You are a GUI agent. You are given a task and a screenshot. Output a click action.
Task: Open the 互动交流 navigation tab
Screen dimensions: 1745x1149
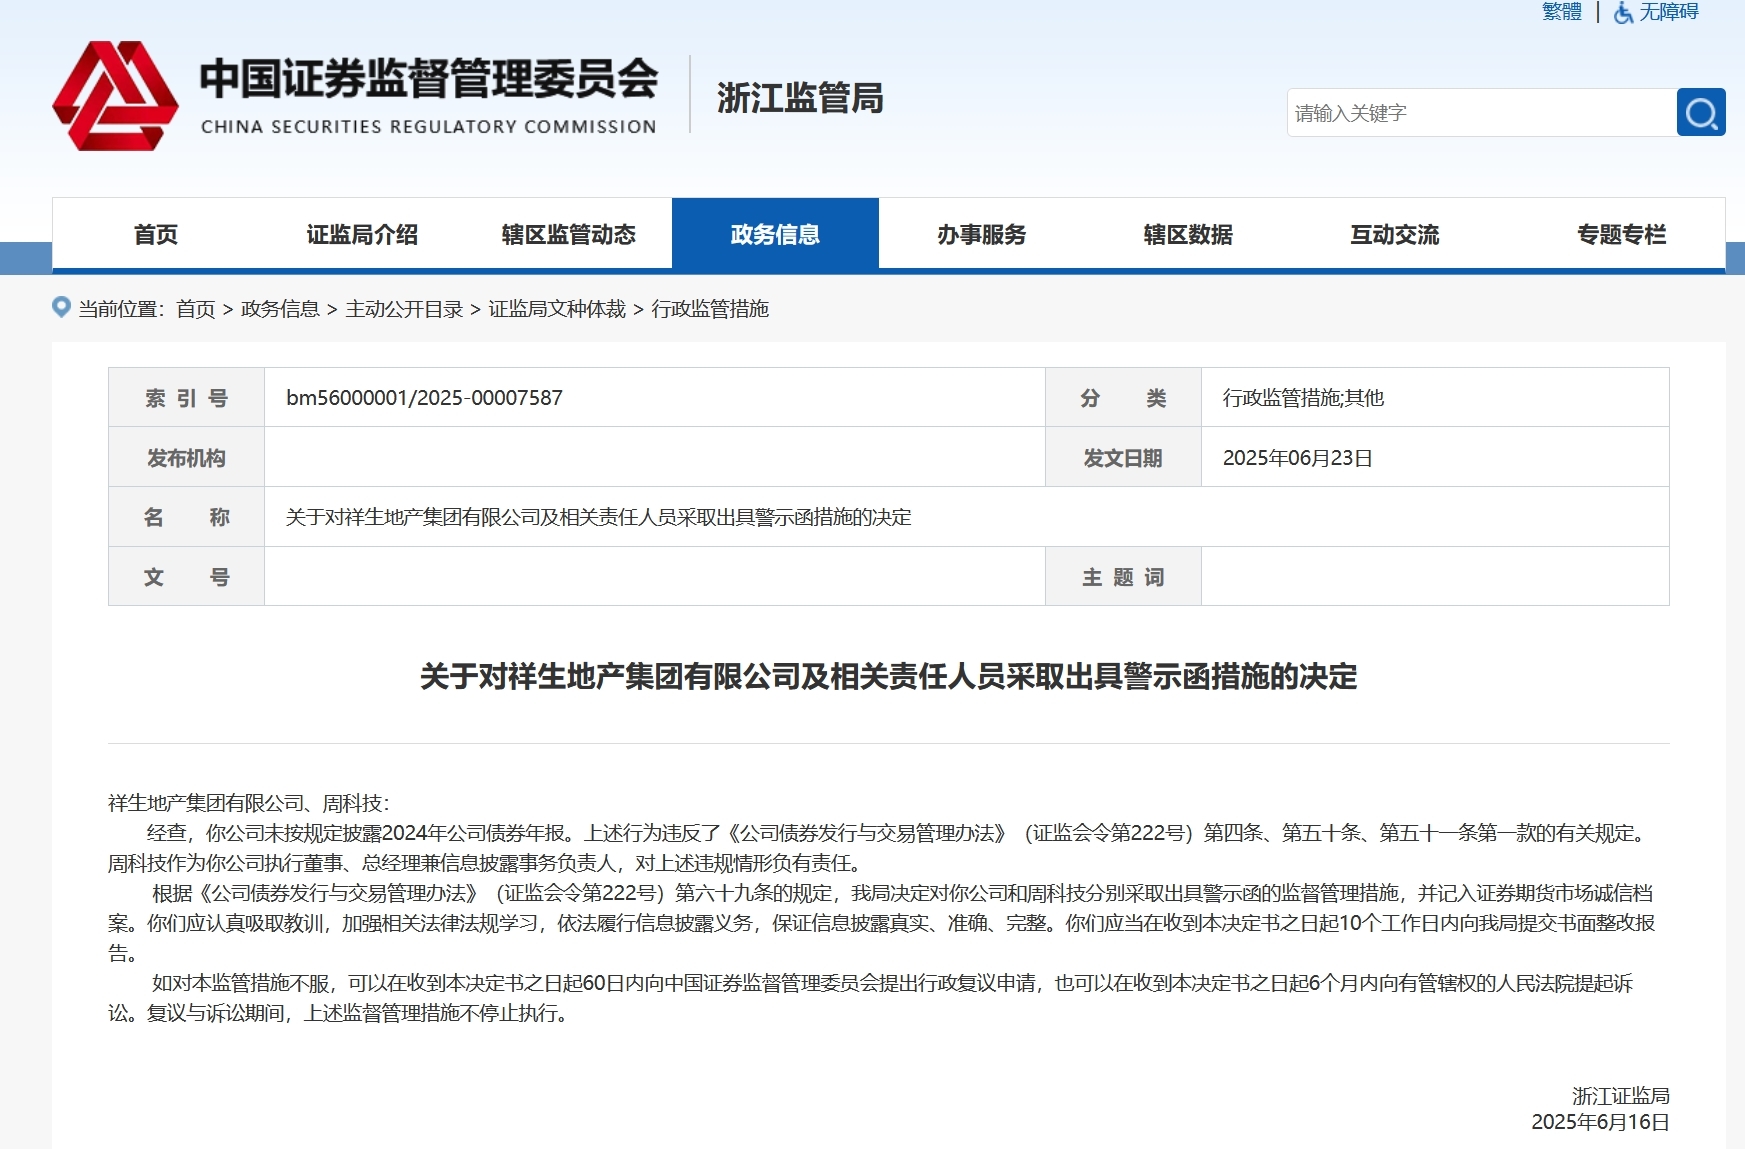(1395, 234)
